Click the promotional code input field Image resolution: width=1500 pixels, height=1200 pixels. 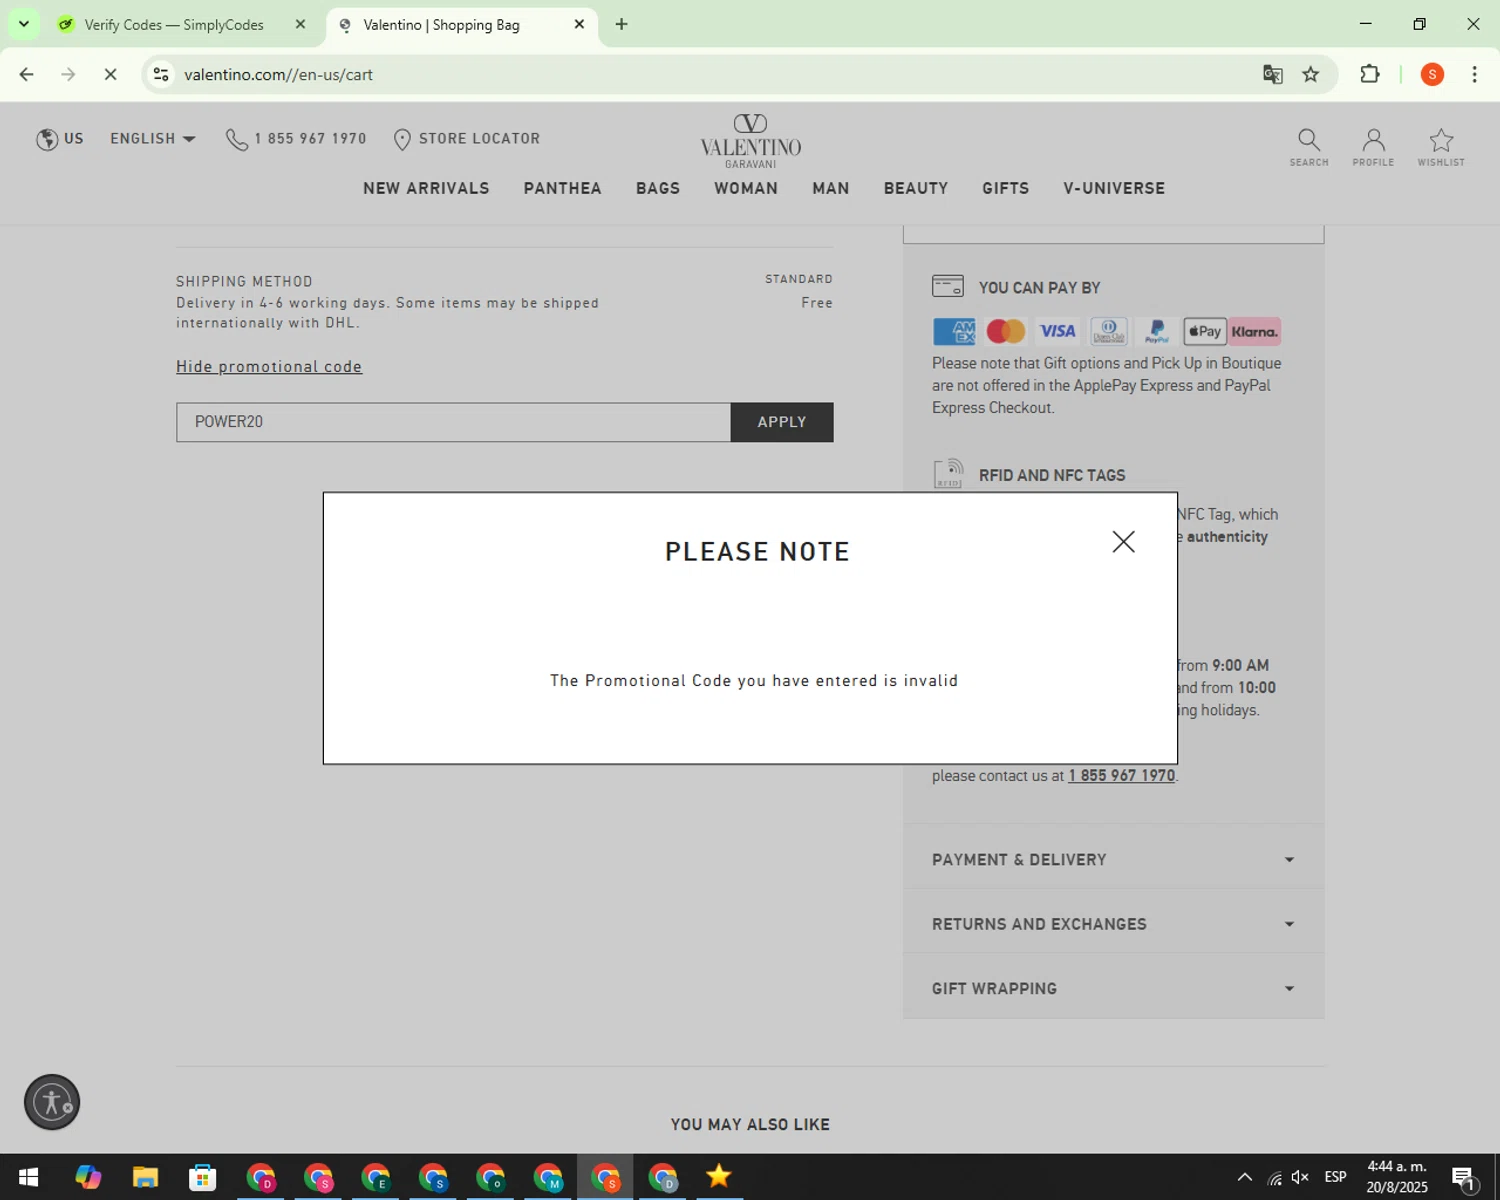click(453, 422)
